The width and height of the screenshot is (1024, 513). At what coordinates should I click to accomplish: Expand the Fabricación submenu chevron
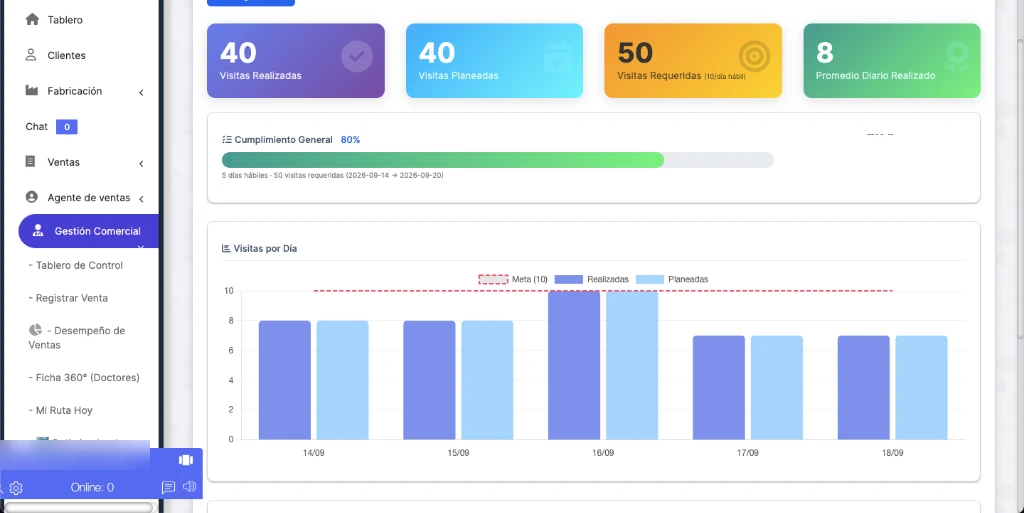(x=141, y=93)
